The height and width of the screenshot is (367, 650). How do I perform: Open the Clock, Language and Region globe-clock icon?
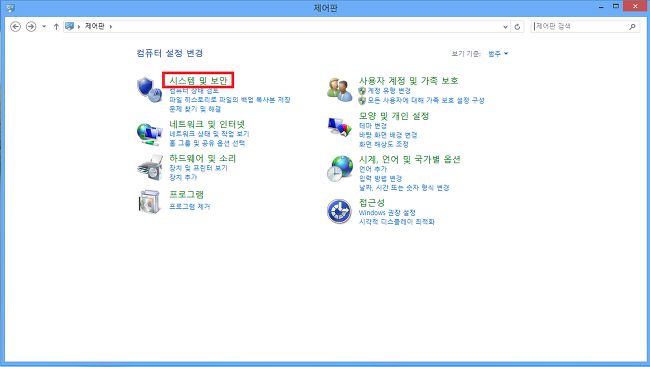(x=340, y=168)
